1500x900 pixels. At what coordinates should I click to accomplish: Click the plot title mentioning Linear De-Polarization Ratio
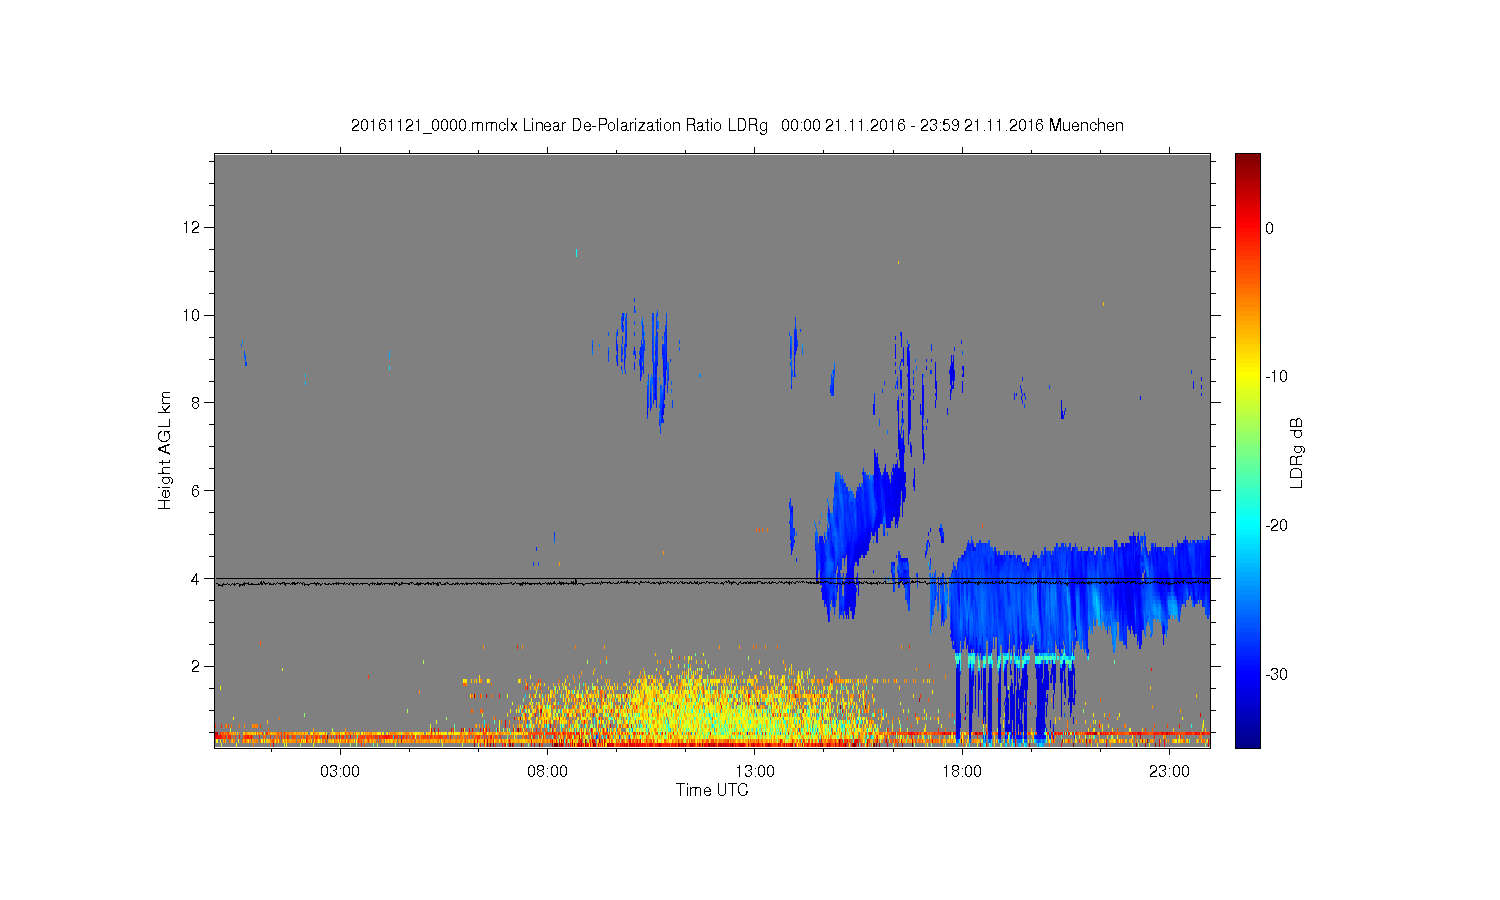(737, 126)
